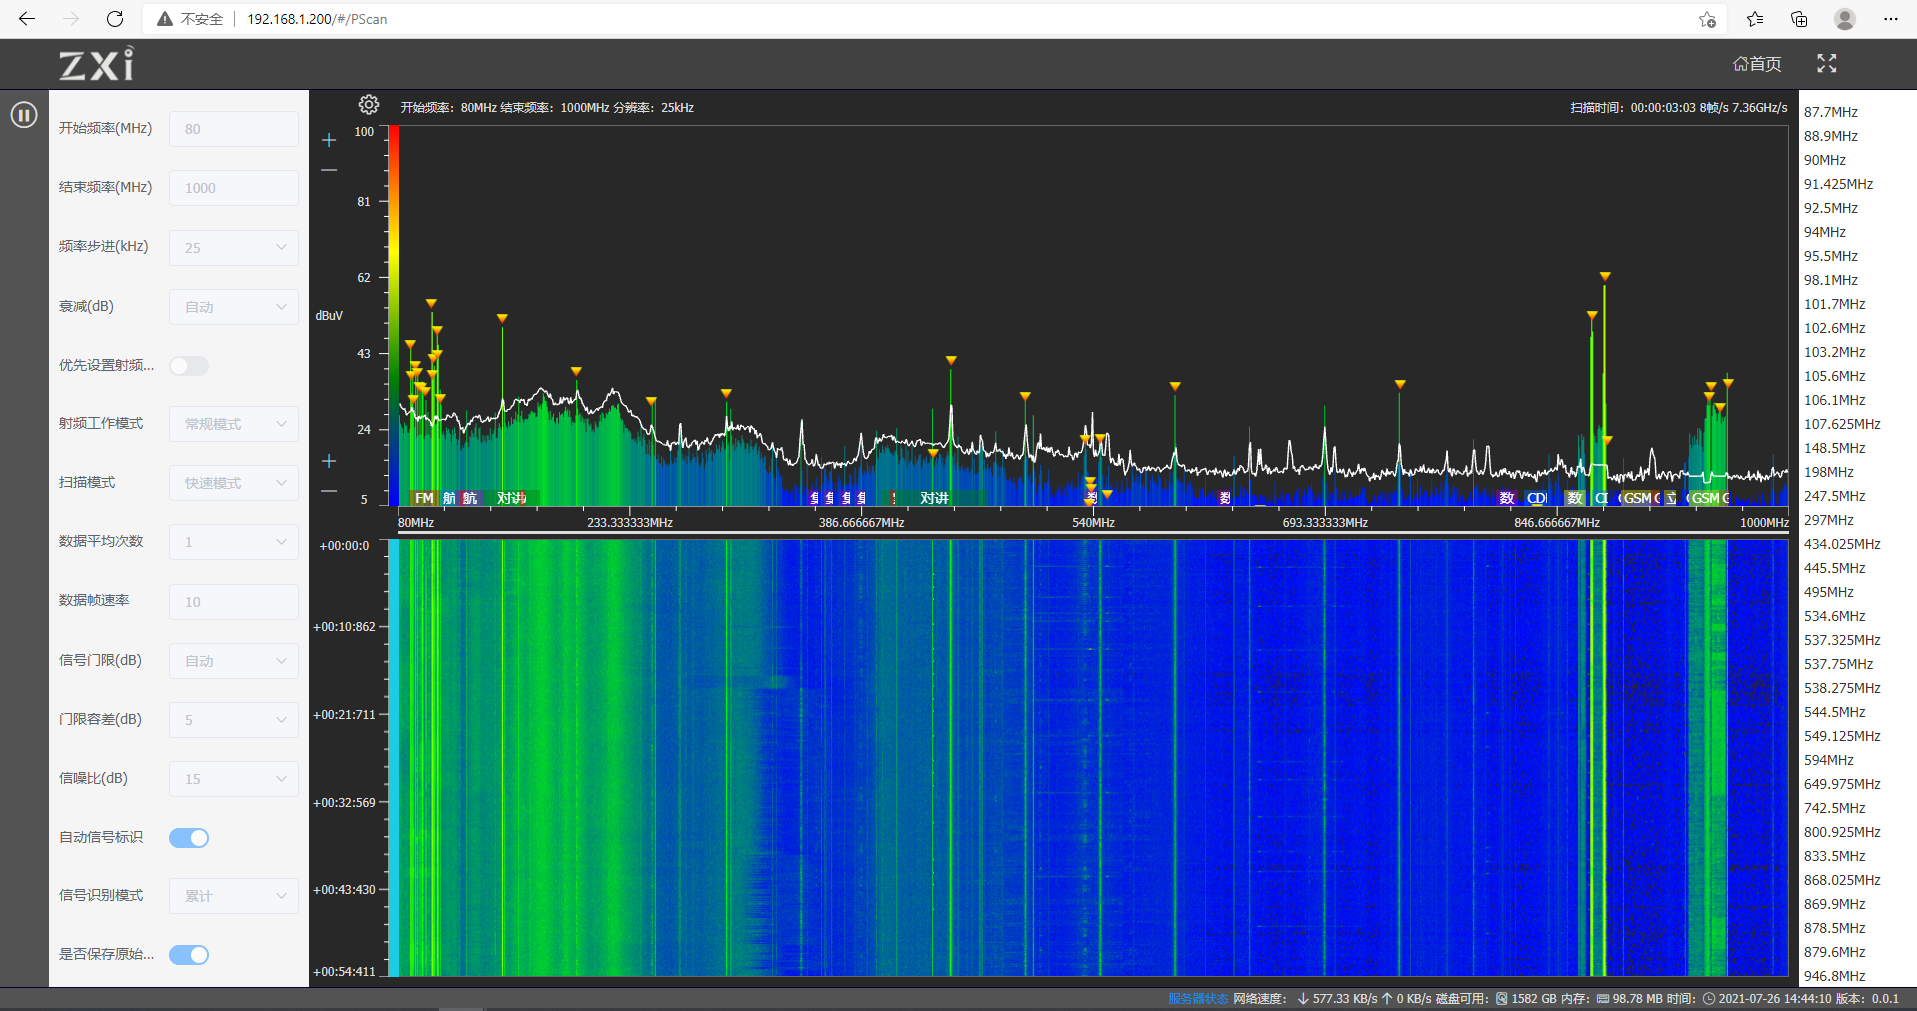Open the 扫描模式 dropdown
This screenshot has width=1917, height=1011.
click(234, 483)
